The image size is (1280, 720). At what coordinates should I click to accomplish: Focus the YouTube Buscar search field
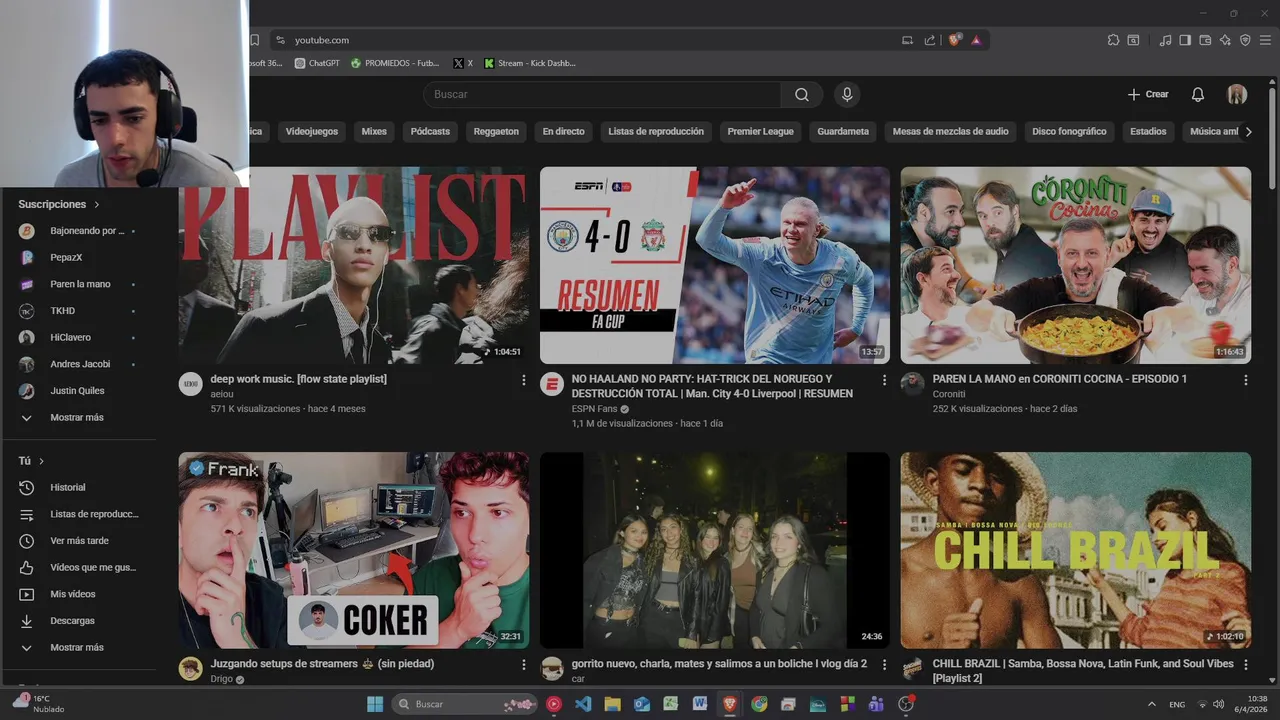[602, 94]
